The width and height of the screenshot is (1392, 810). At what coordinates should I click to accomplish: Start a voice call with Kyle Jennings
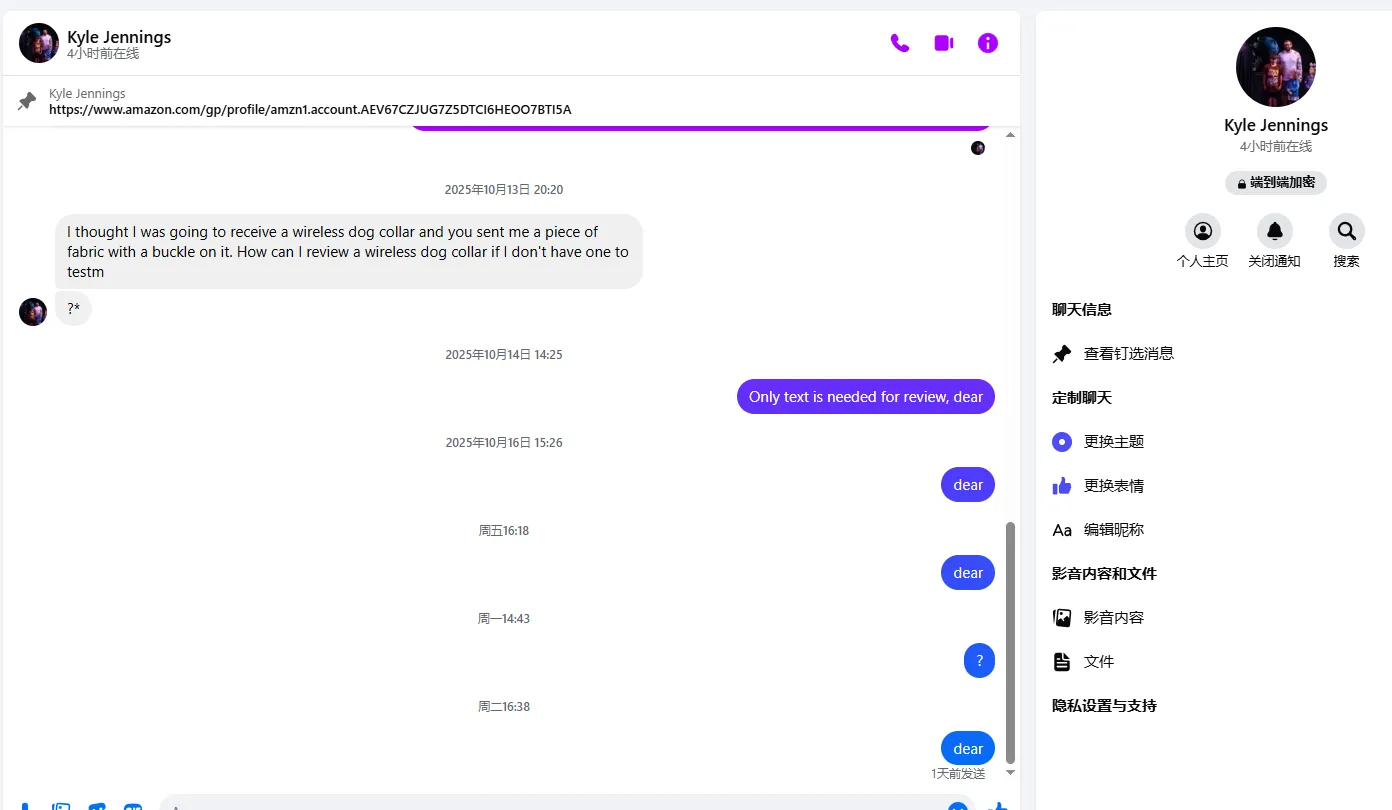point(900,43)
